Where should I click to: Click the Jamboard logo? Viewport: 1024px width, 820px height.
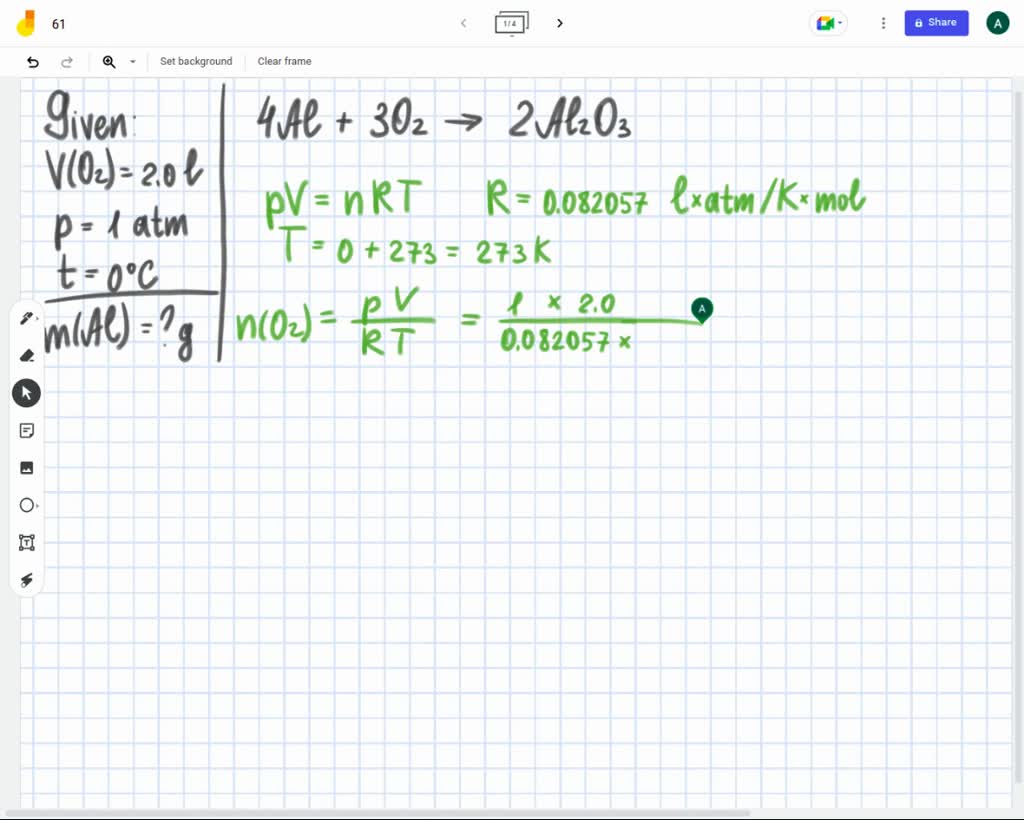(x=27, y=23)
